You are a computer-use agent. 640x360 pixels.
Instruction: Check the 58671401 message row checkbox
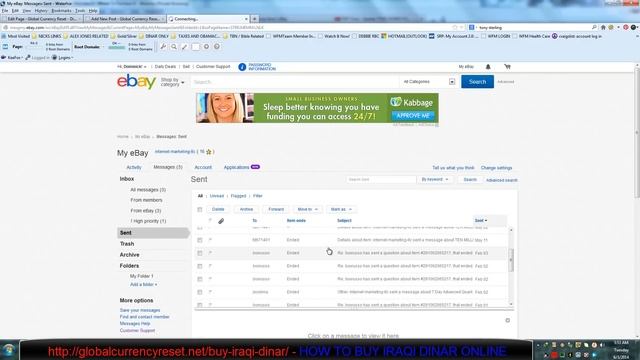pyautogui.click(x=200, y=240)
